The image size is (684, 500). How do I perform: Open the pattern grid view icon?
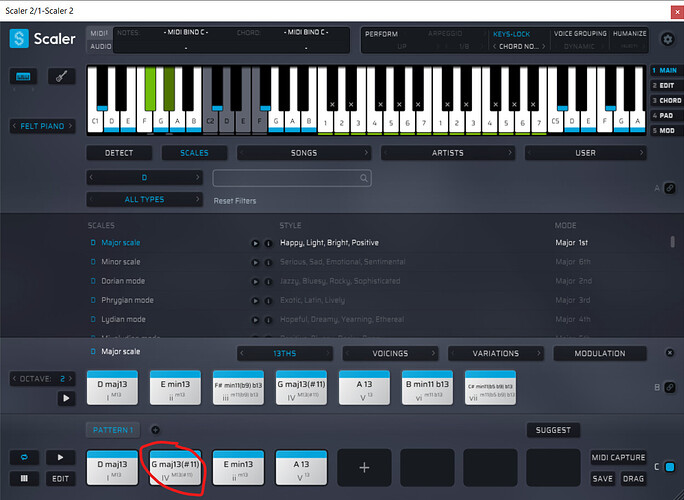coord(24,479)
